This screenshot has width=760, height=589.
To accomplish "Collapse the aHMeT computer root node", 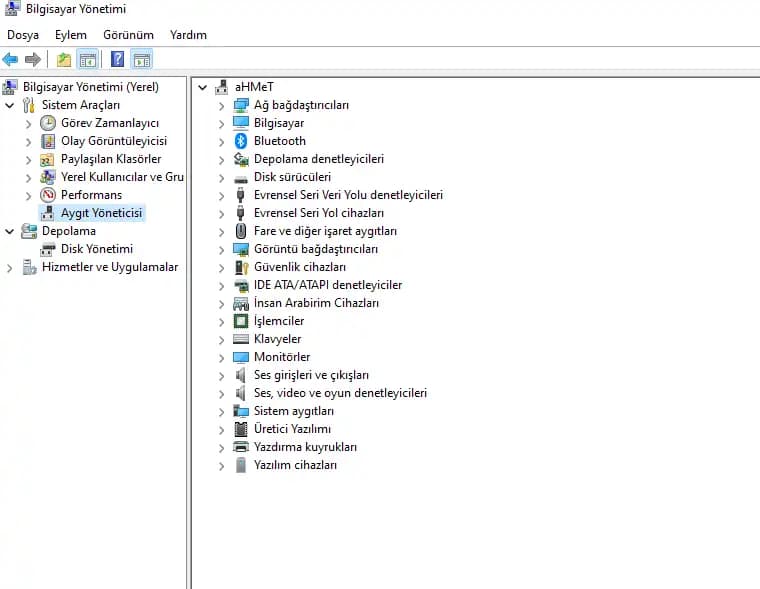I will [203, 87].
